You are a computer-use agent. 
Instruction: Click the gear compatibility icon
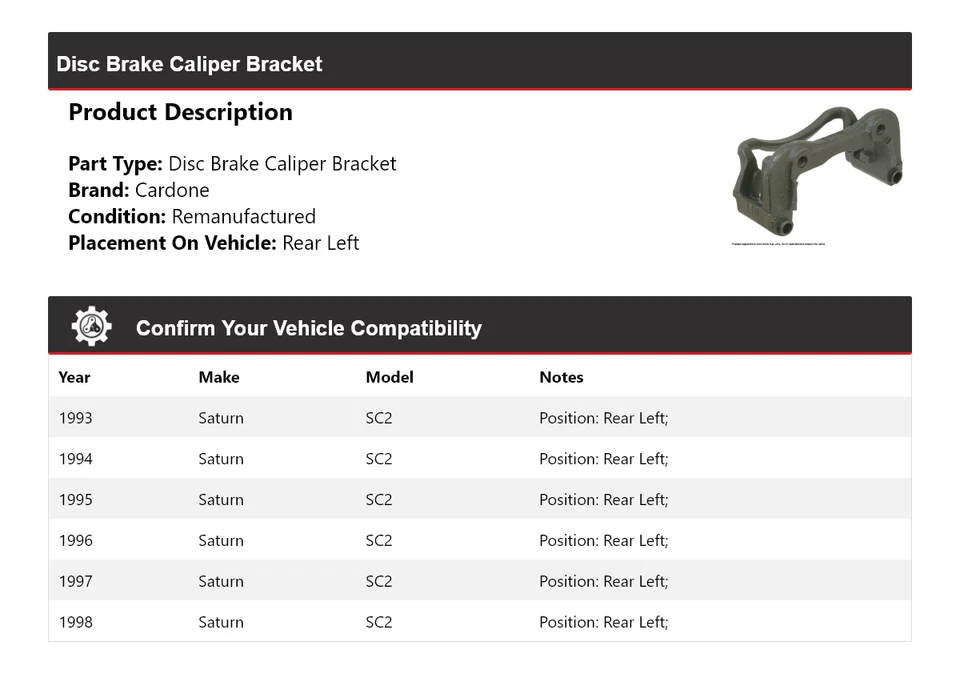point(91,327)
